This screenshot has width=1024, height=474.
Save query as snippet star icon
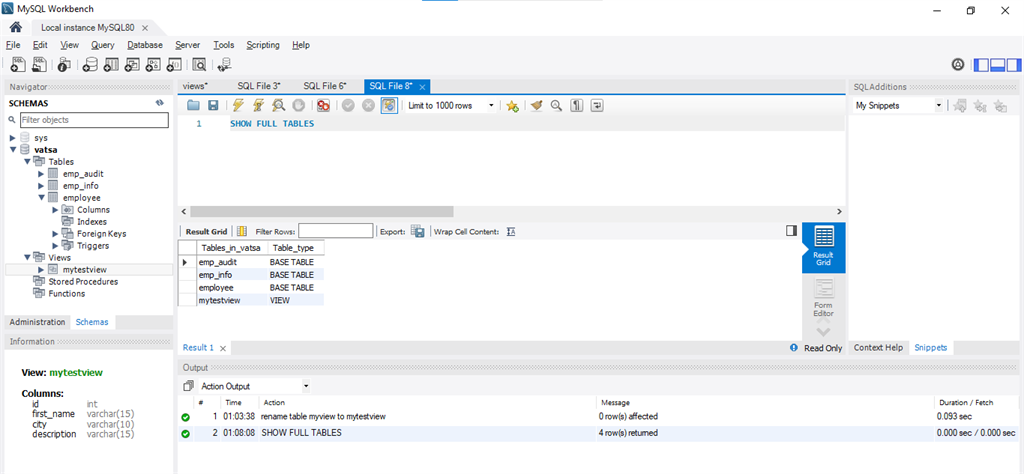click(513, 106)
